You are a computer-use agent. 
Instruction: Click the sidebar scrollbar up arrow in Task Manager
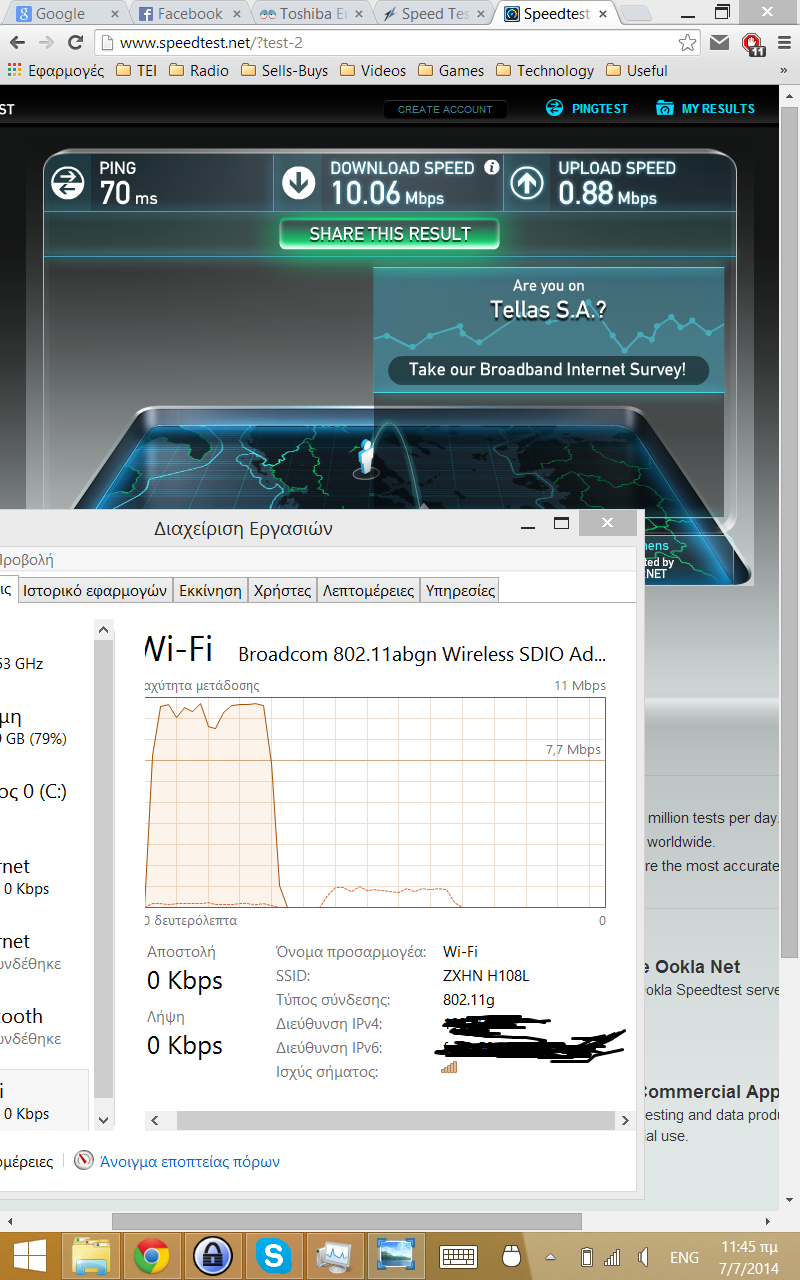pos(104,629)
